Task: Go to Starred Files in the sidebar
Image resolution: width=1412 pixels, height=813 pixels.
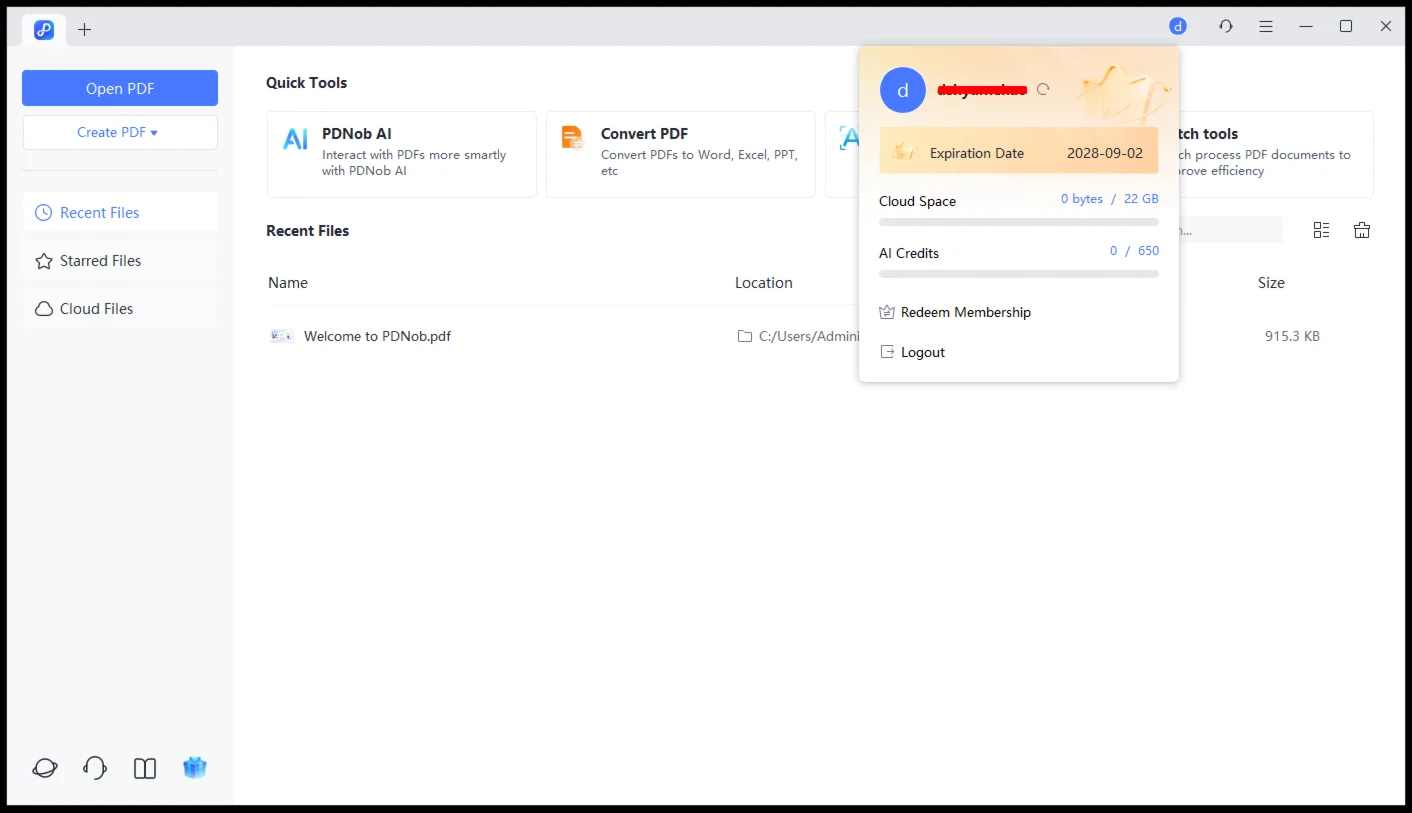Action: [120, 260]
